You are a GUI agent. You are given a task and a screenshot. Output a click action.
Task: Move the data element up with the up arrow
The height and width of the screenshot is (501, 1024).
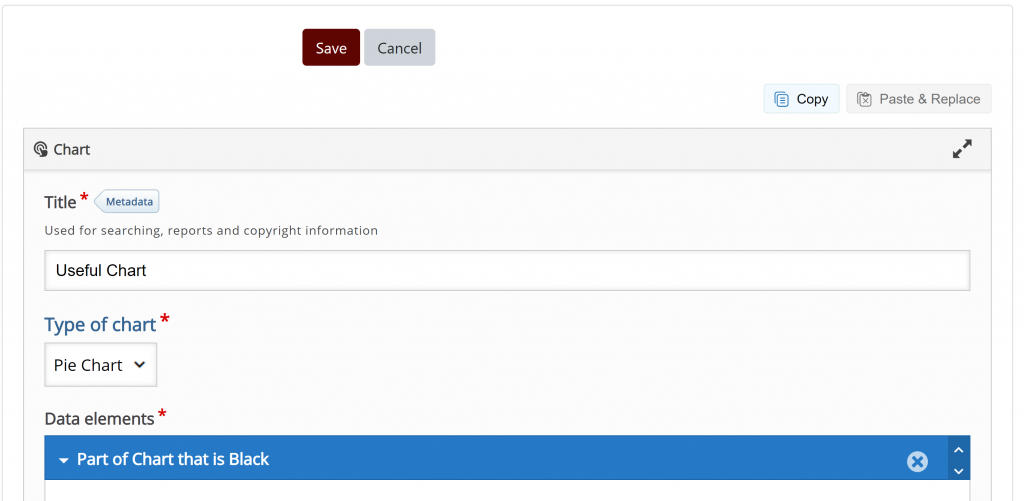959,449
